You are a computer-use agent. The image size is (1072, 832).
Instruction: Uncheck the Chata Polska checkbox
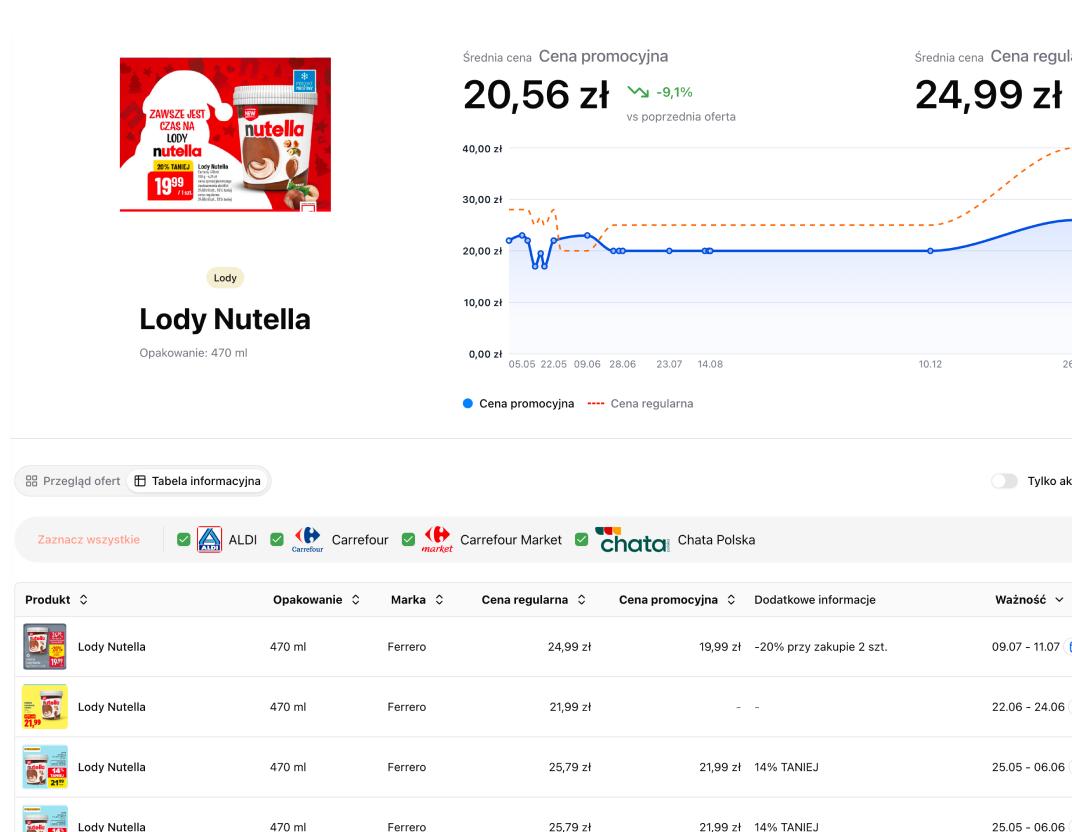582,540
